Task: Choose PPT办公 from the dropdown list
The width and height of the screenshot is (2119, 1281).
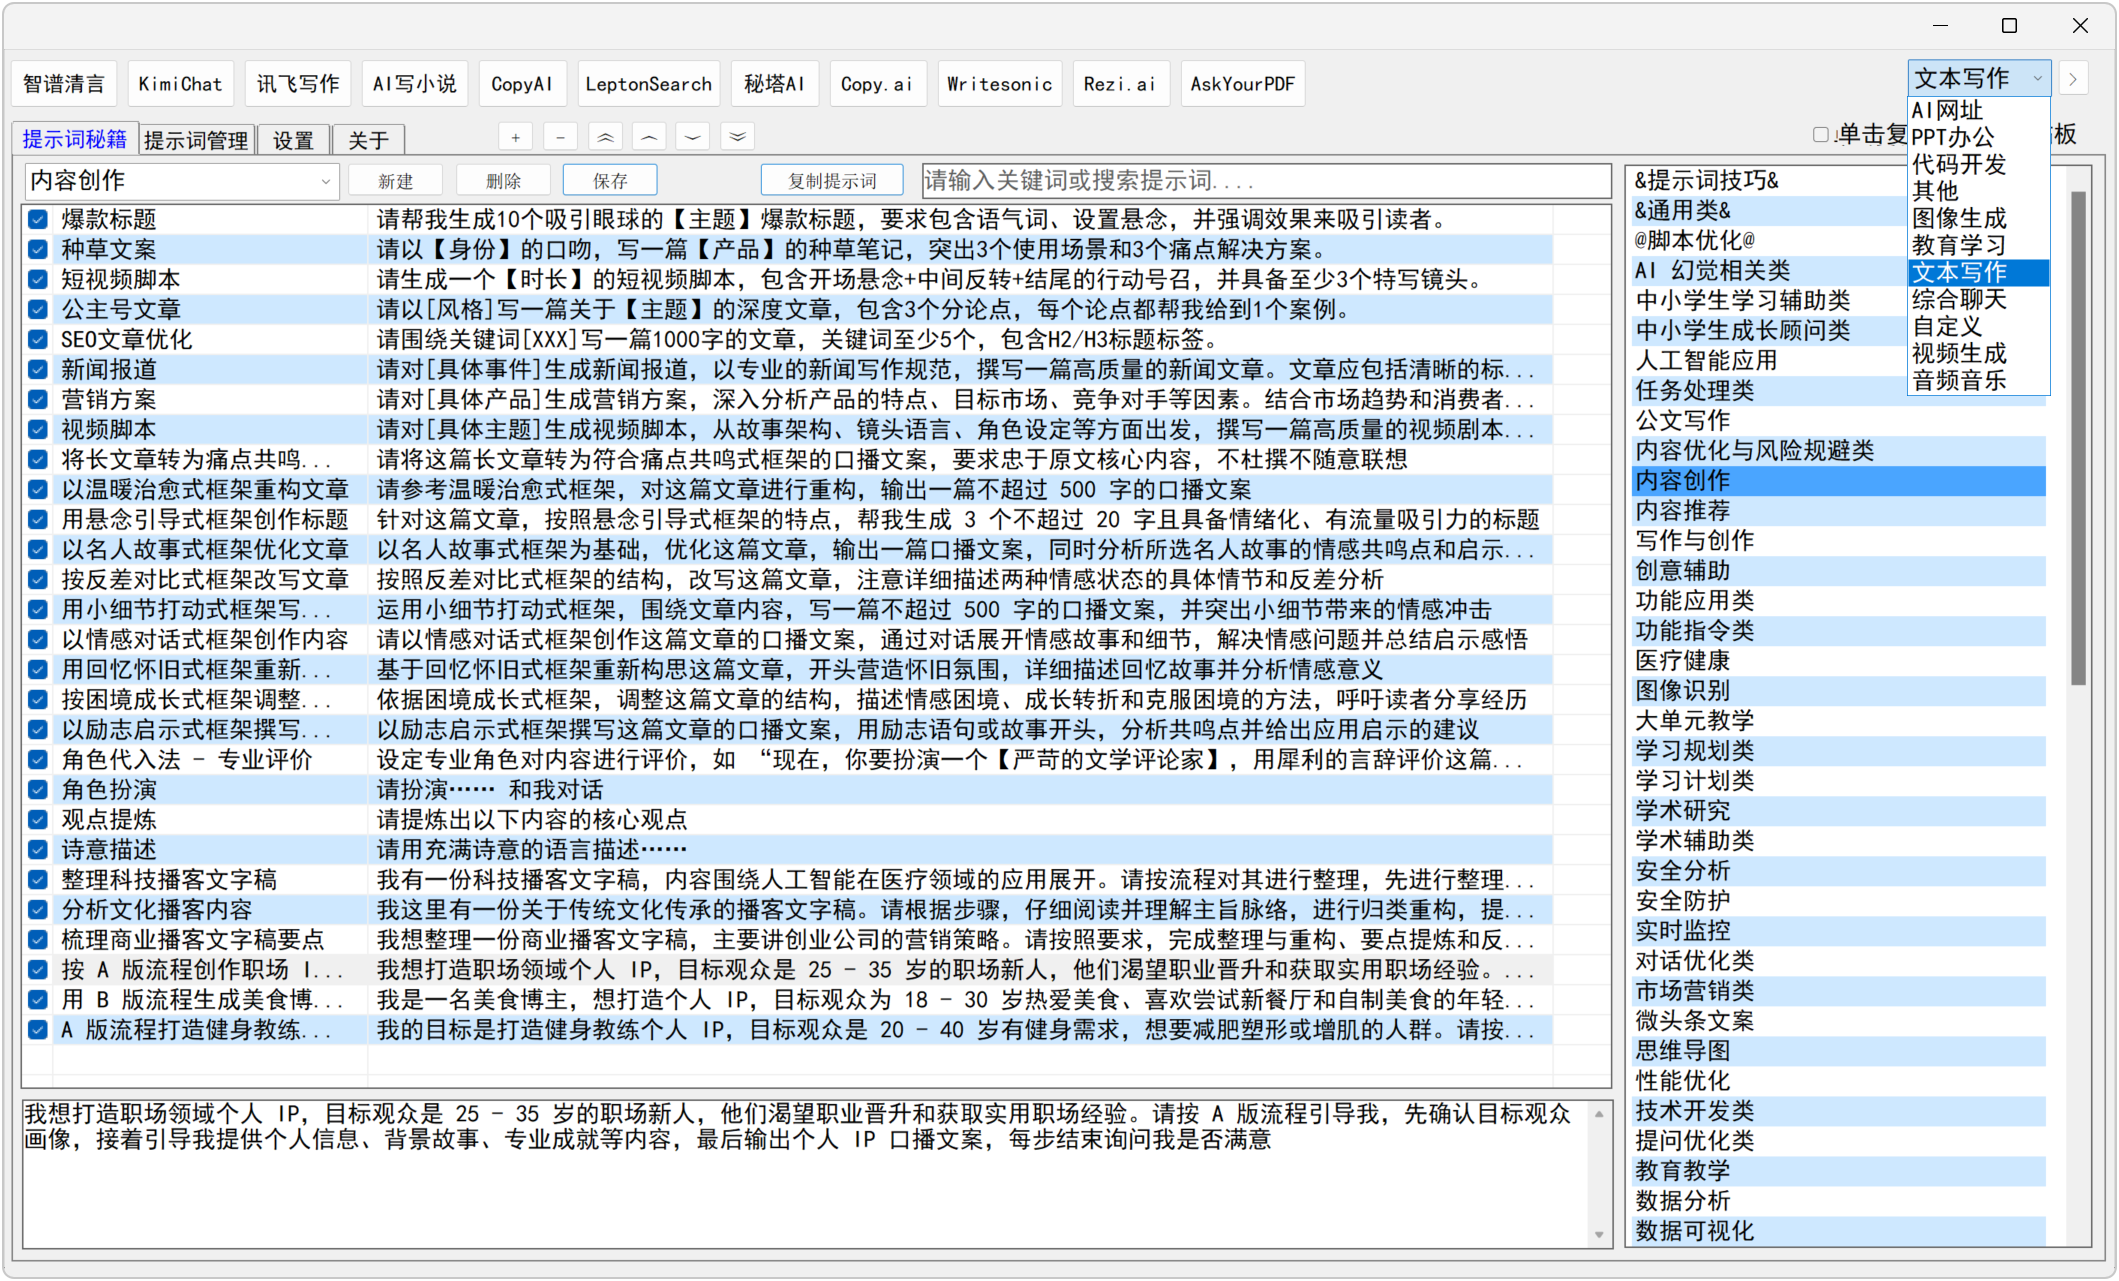Action: click(x=1979, y=137)
